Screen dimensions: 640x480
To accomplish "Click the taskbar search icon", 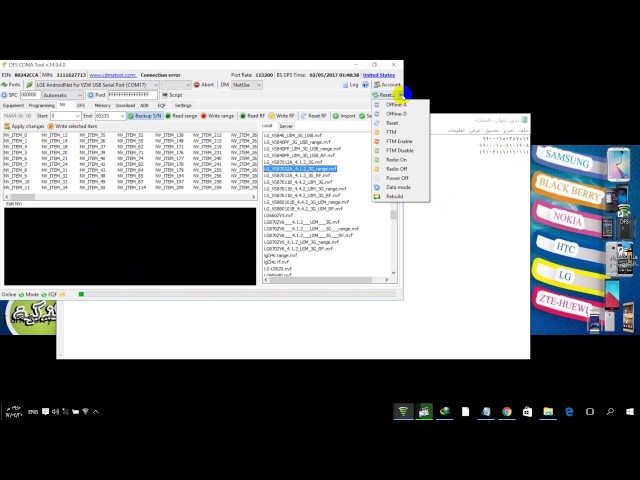I will coord(610,411).
